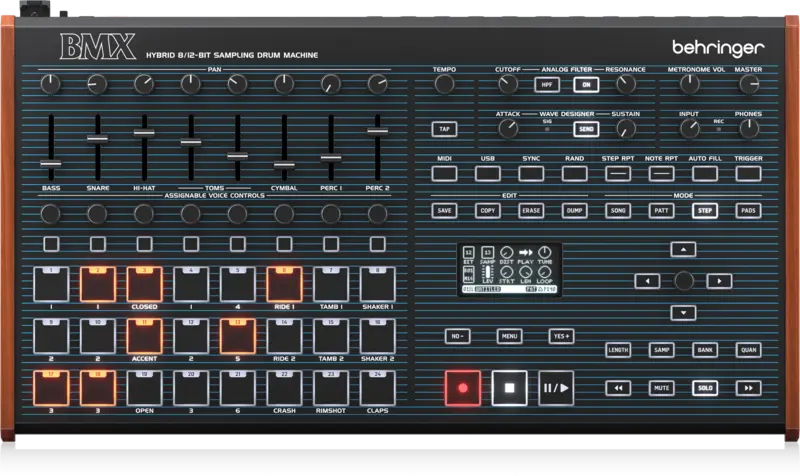
Task: Toggle the USB button
Action: [488, 173]
